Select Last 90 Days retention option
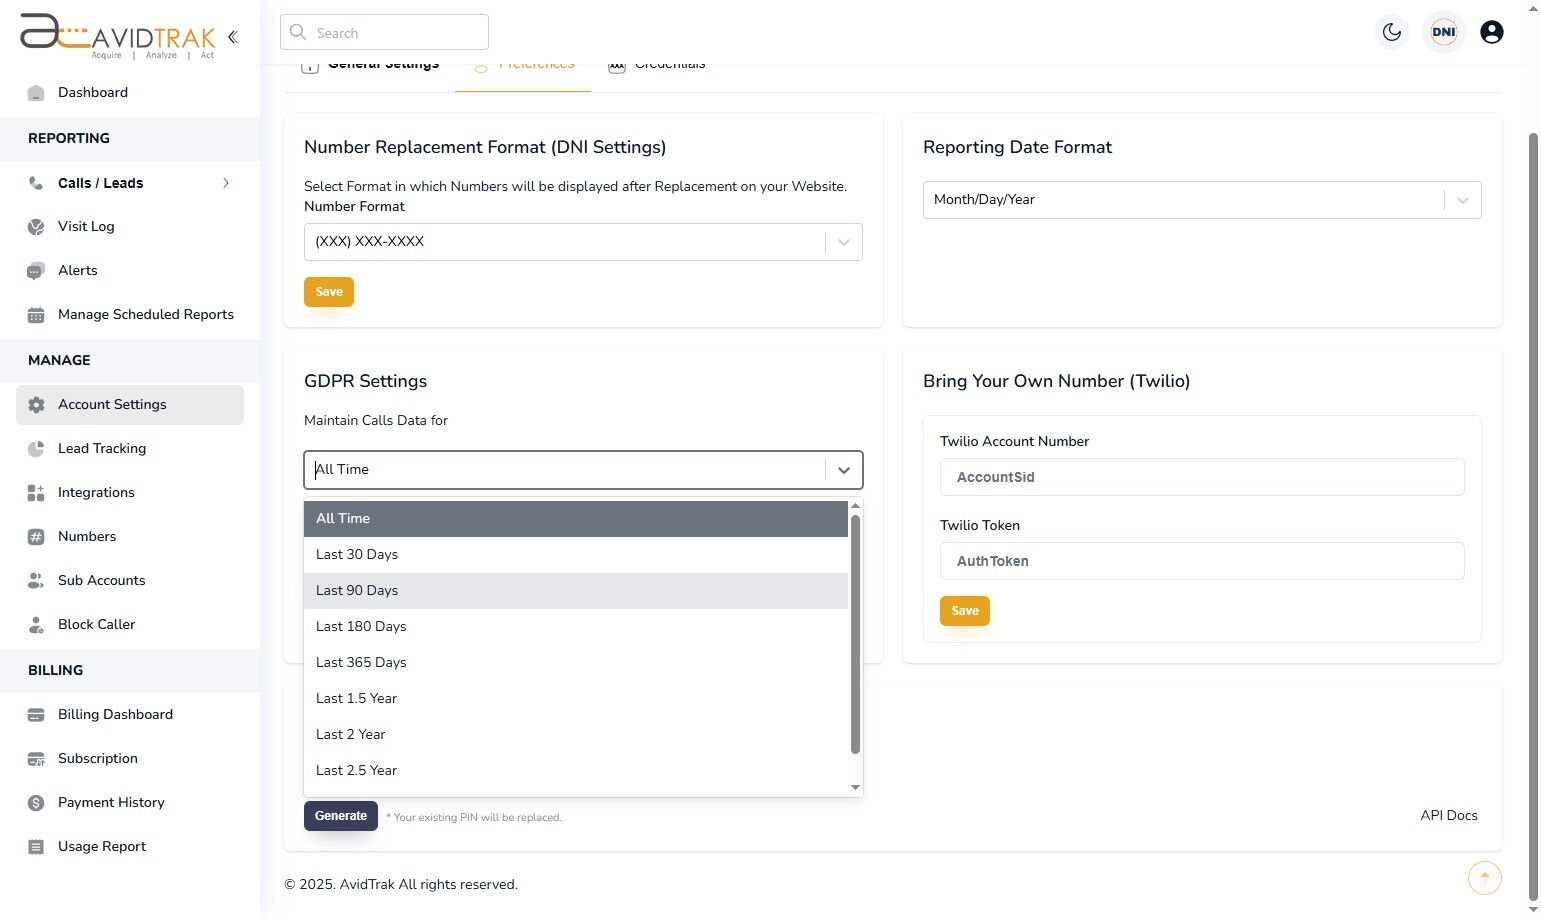1541x919 pixels. coord(357,590)
